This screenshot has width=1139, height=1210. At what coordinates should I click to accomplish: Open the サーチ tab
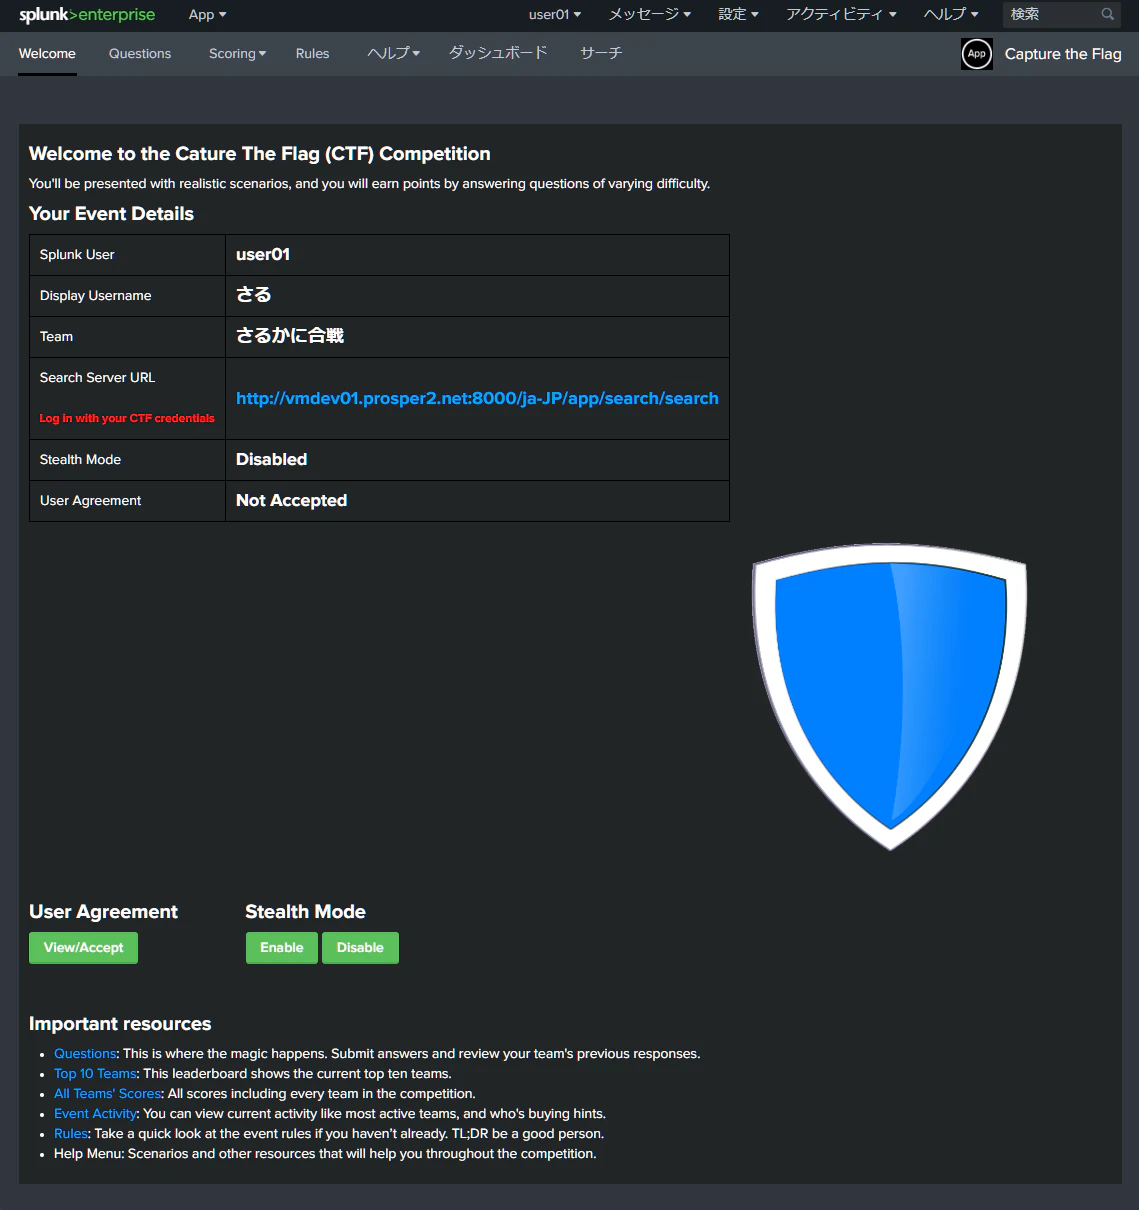point(601,54)
